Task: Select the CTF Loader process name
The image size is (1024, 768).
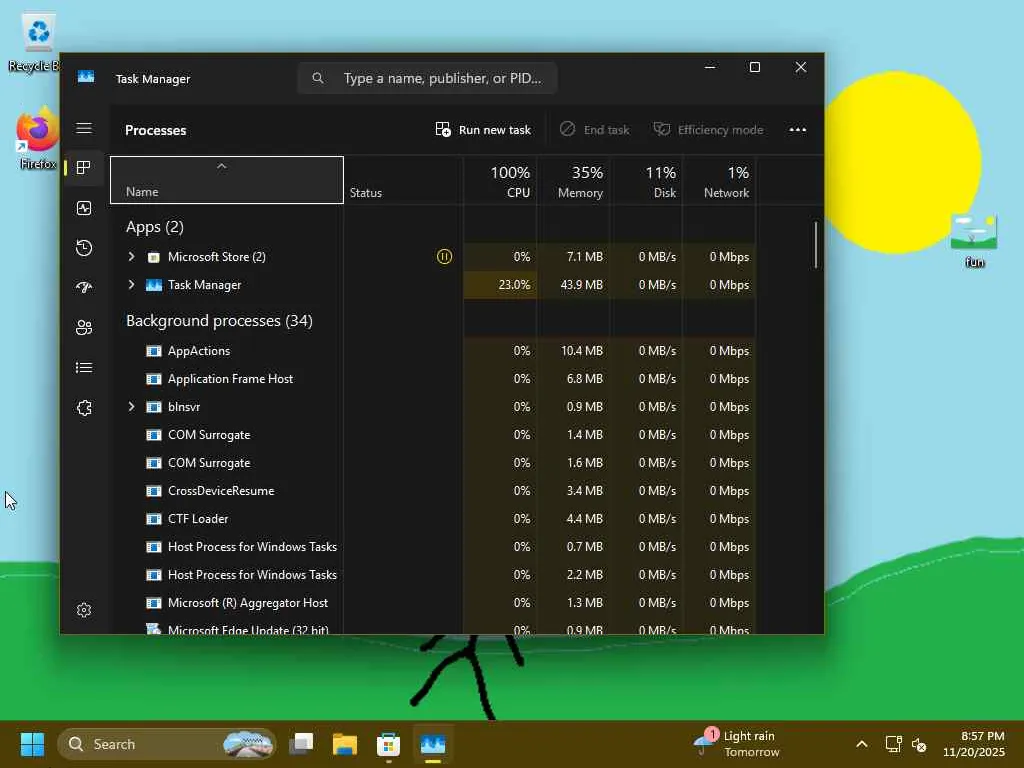Action: tap(198, 519)
